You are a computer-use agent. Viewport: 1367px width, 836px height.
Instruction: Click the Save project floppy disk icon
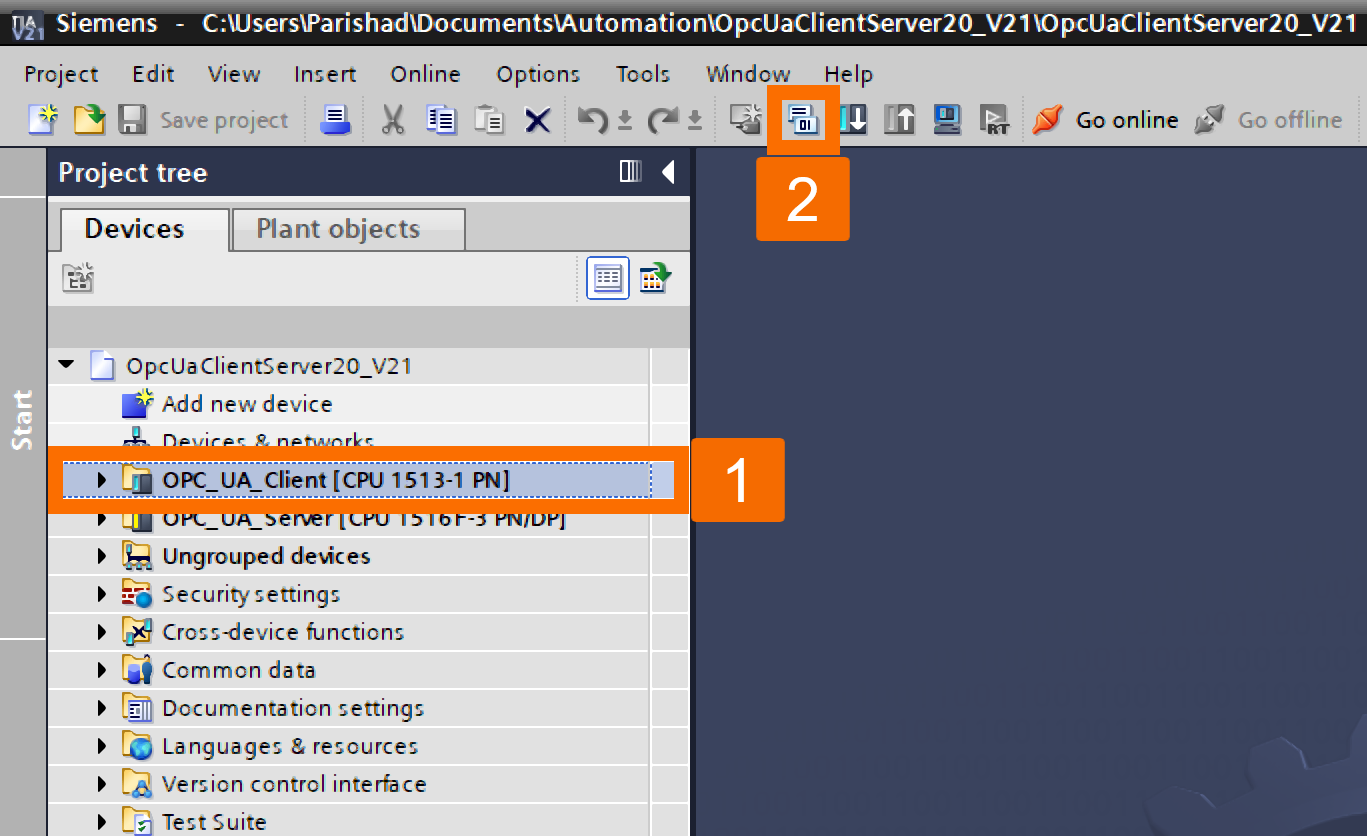[133, 120]
